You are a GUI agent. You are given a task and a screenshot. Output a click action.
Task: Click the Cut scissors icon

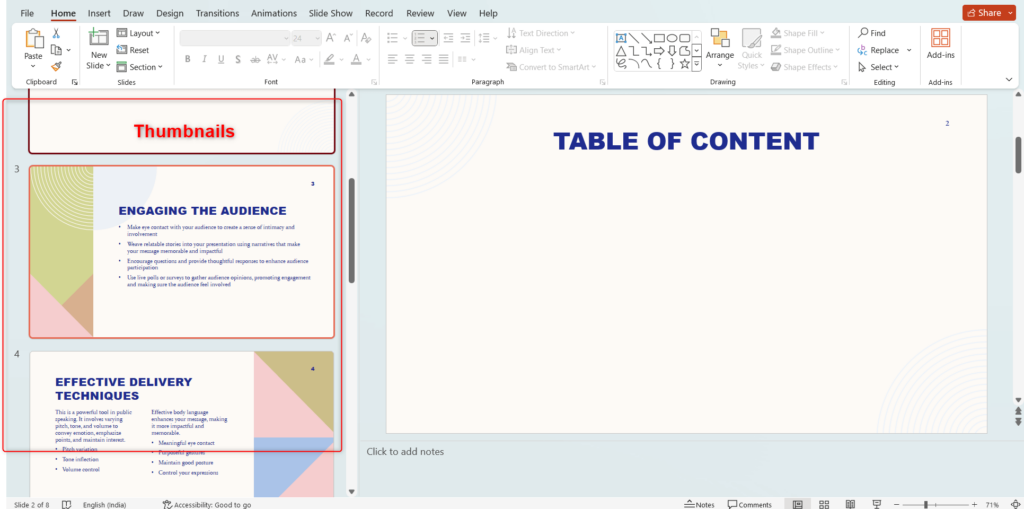(x=56, y=33)
